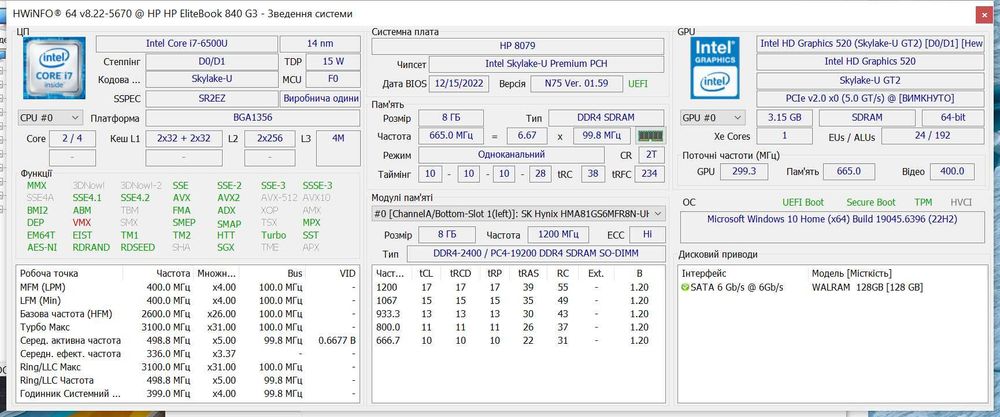Select the WALRAM 128GB drive entry
This screenshot has width=1000, height=417.
pos(831,288)
